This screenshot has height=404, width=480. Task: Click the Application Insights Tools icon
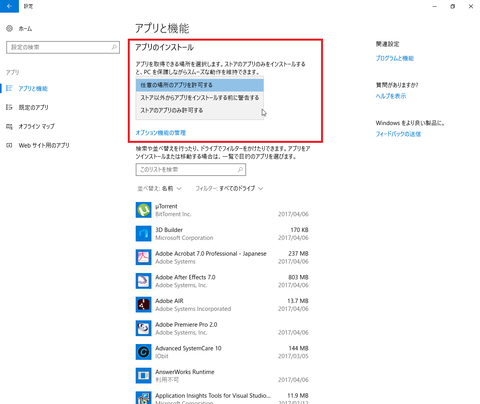click(143, 398)
